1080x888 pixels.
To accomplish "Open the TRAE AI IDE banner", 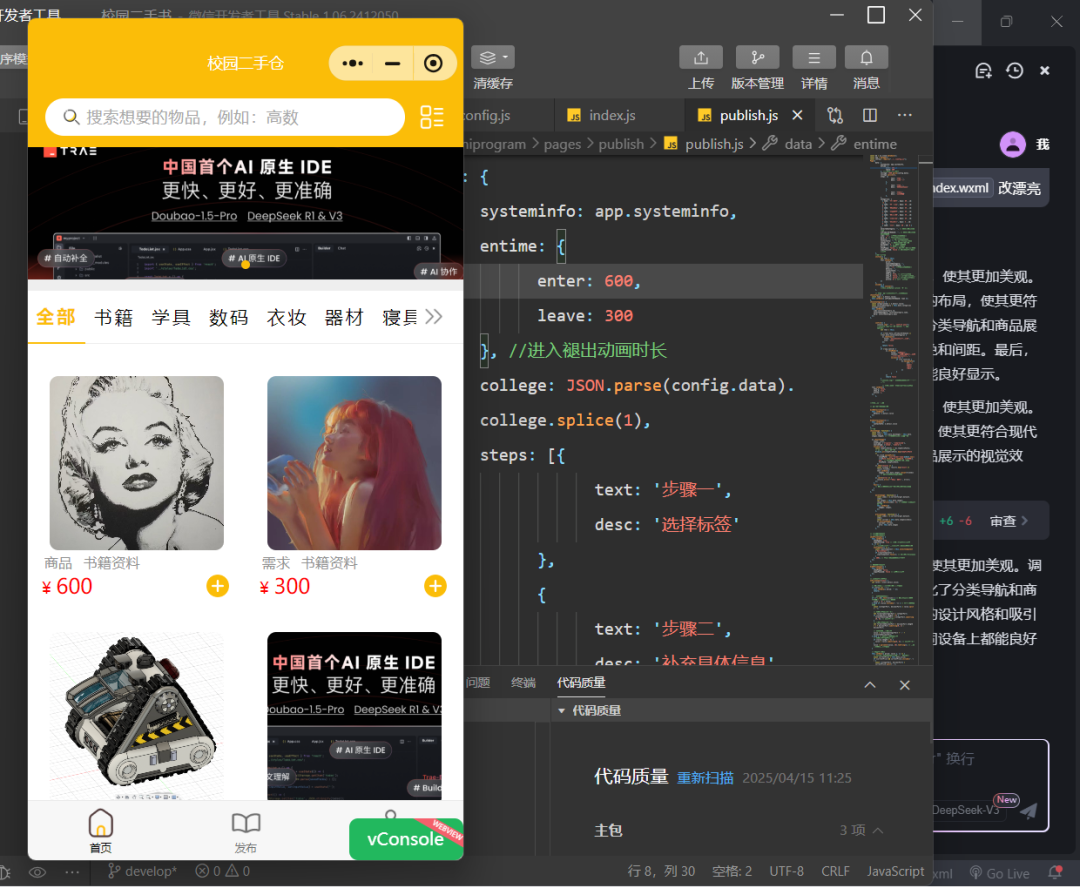I will (x=245, y=212).
